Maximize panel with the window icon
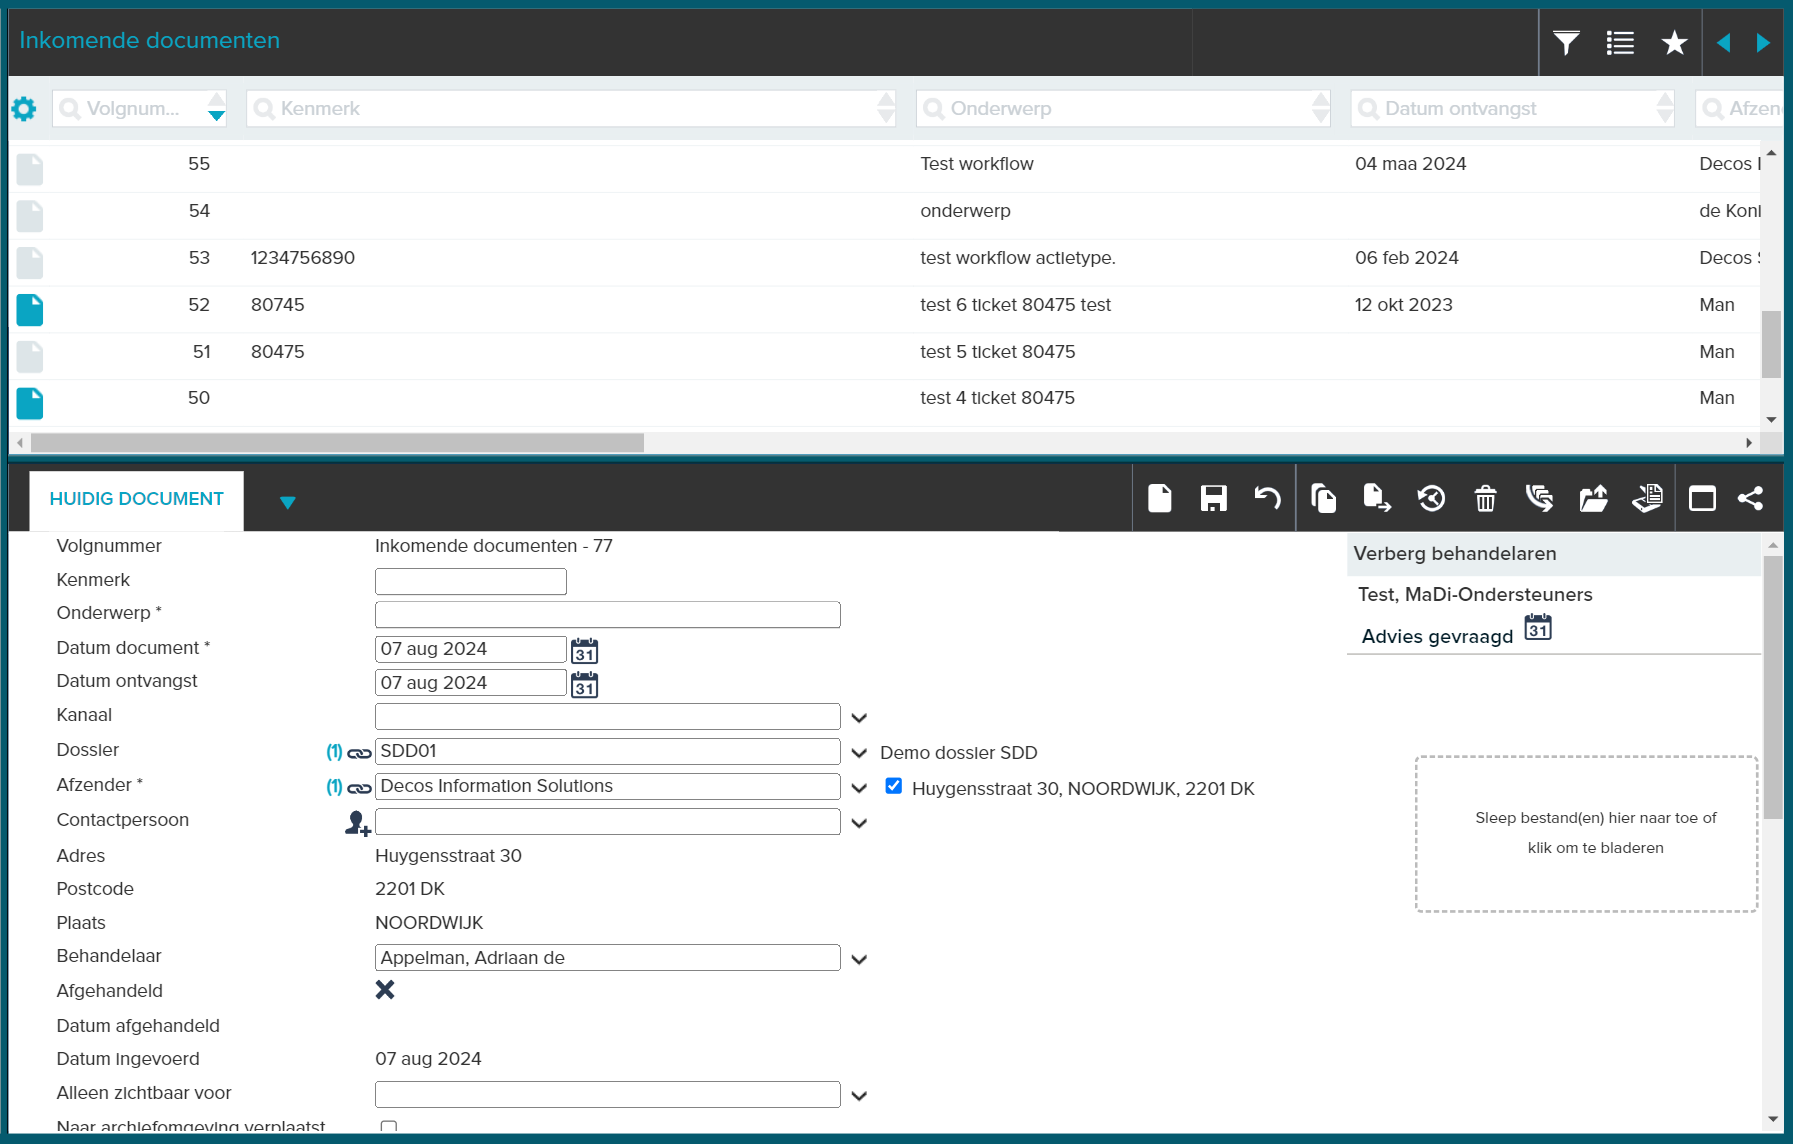Viewport: 1793px width, 1144px height. [x=1702, y=498]
